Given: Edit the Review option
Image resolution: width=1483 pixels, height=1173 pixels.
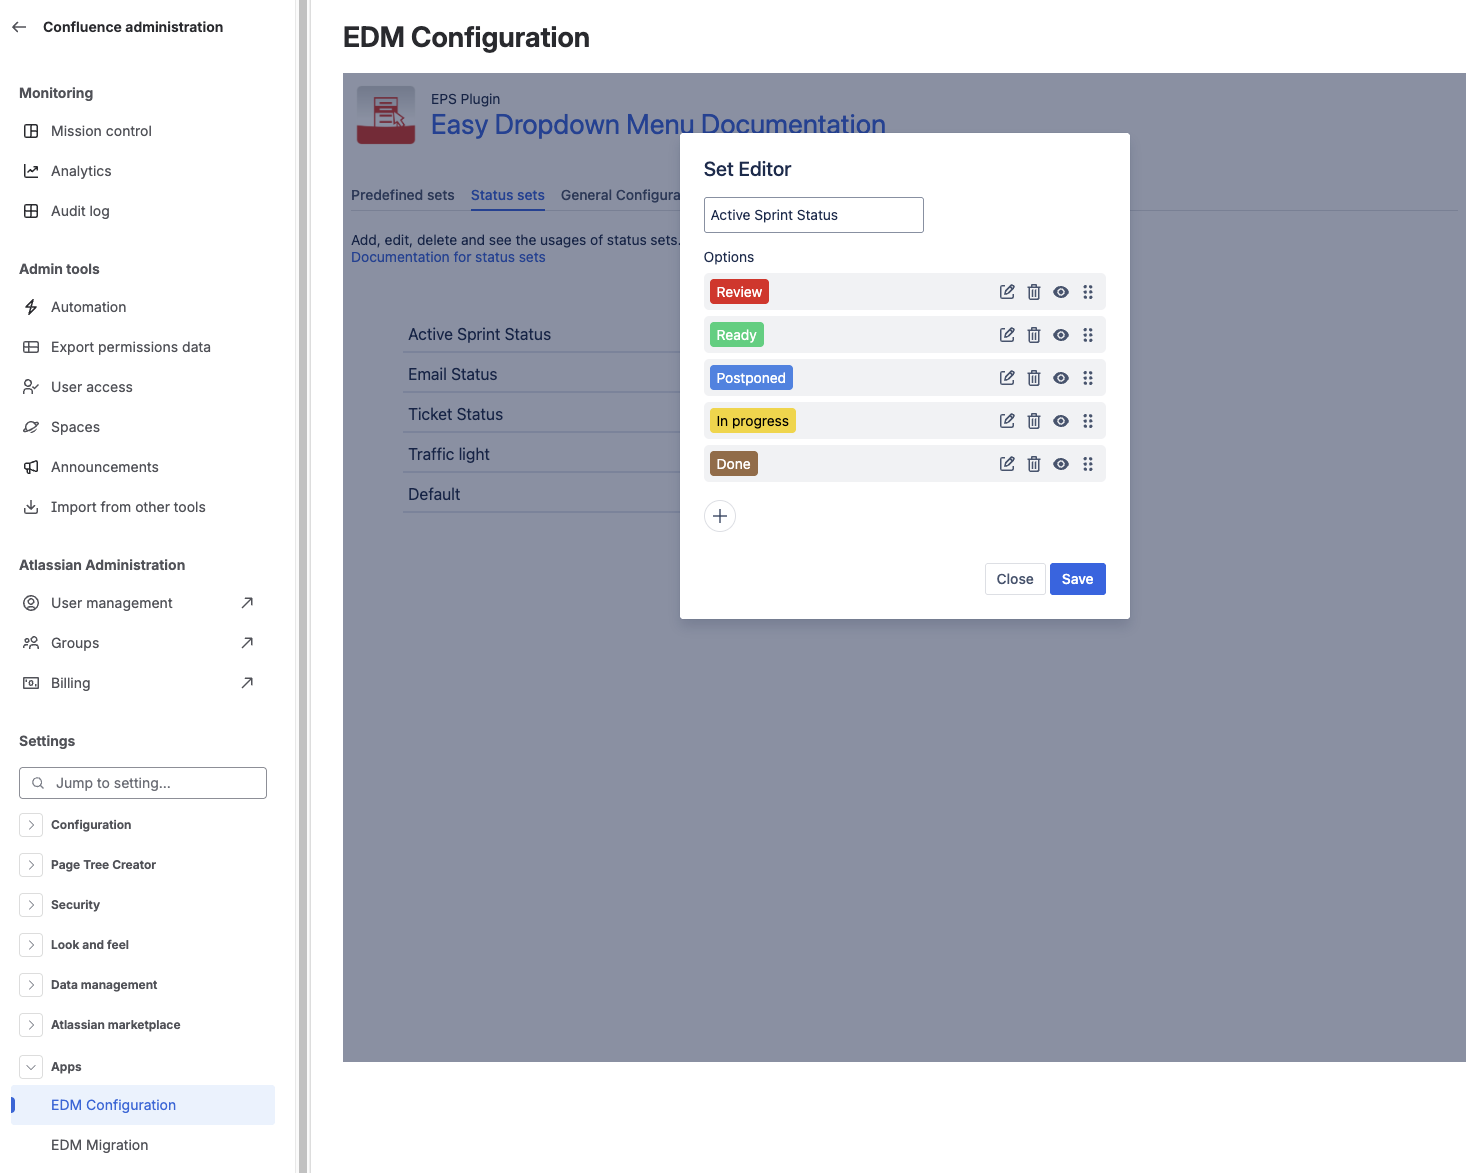Looking at the screenshot, I should 1007,292.
